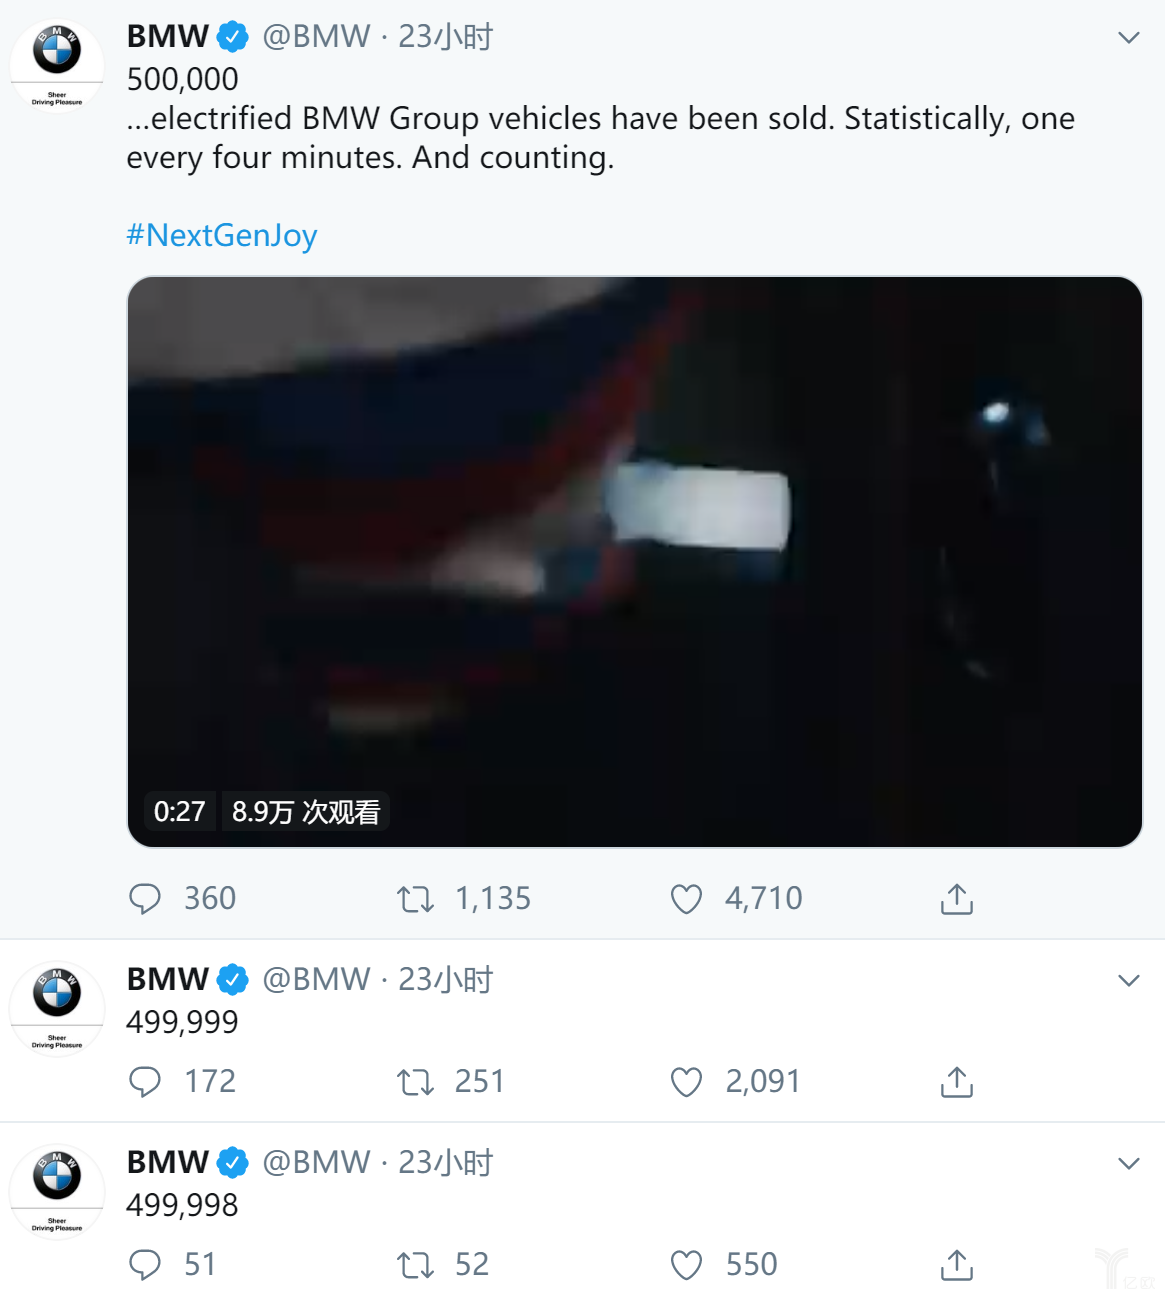This screenshot has width=1165, height=1299.
Task: Reply to the 499,999 tweet
Action: coord(145,1082)
